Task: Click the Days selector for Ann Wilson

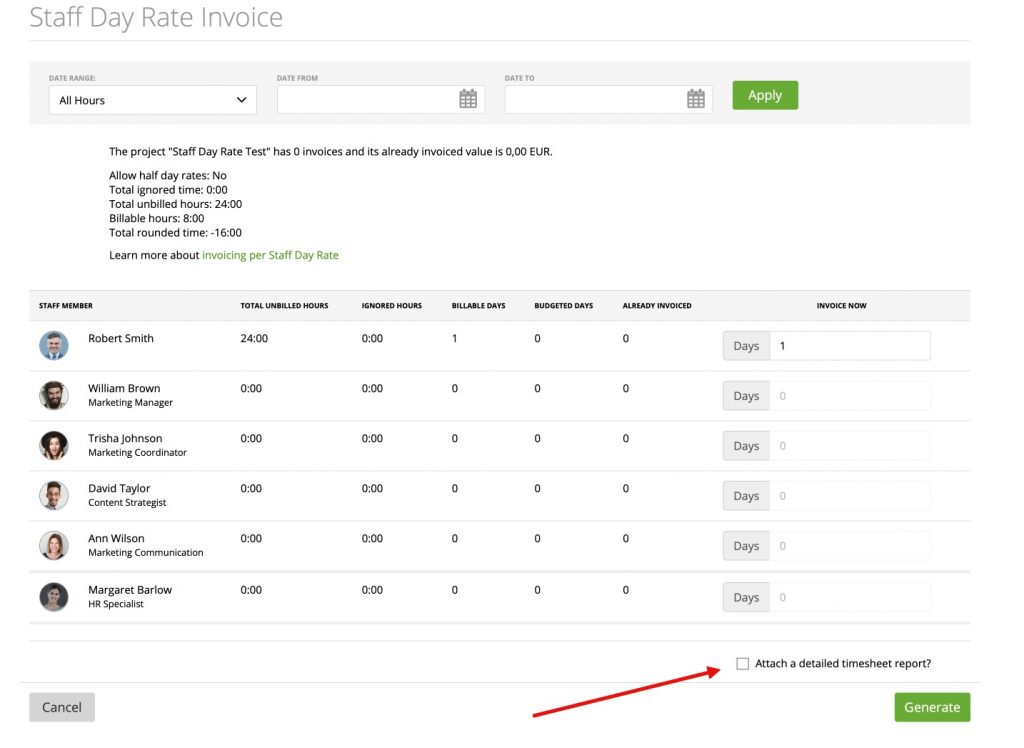Action: click(745, 545)
